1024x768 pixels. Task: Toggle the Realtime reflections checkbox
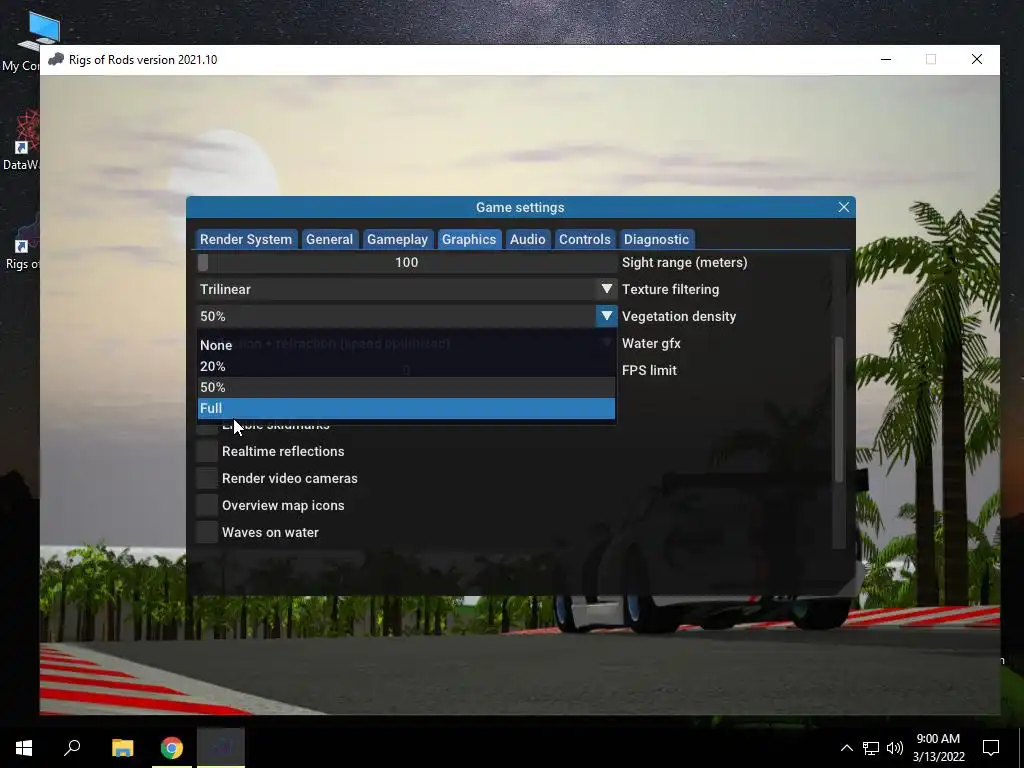(207, 451)
